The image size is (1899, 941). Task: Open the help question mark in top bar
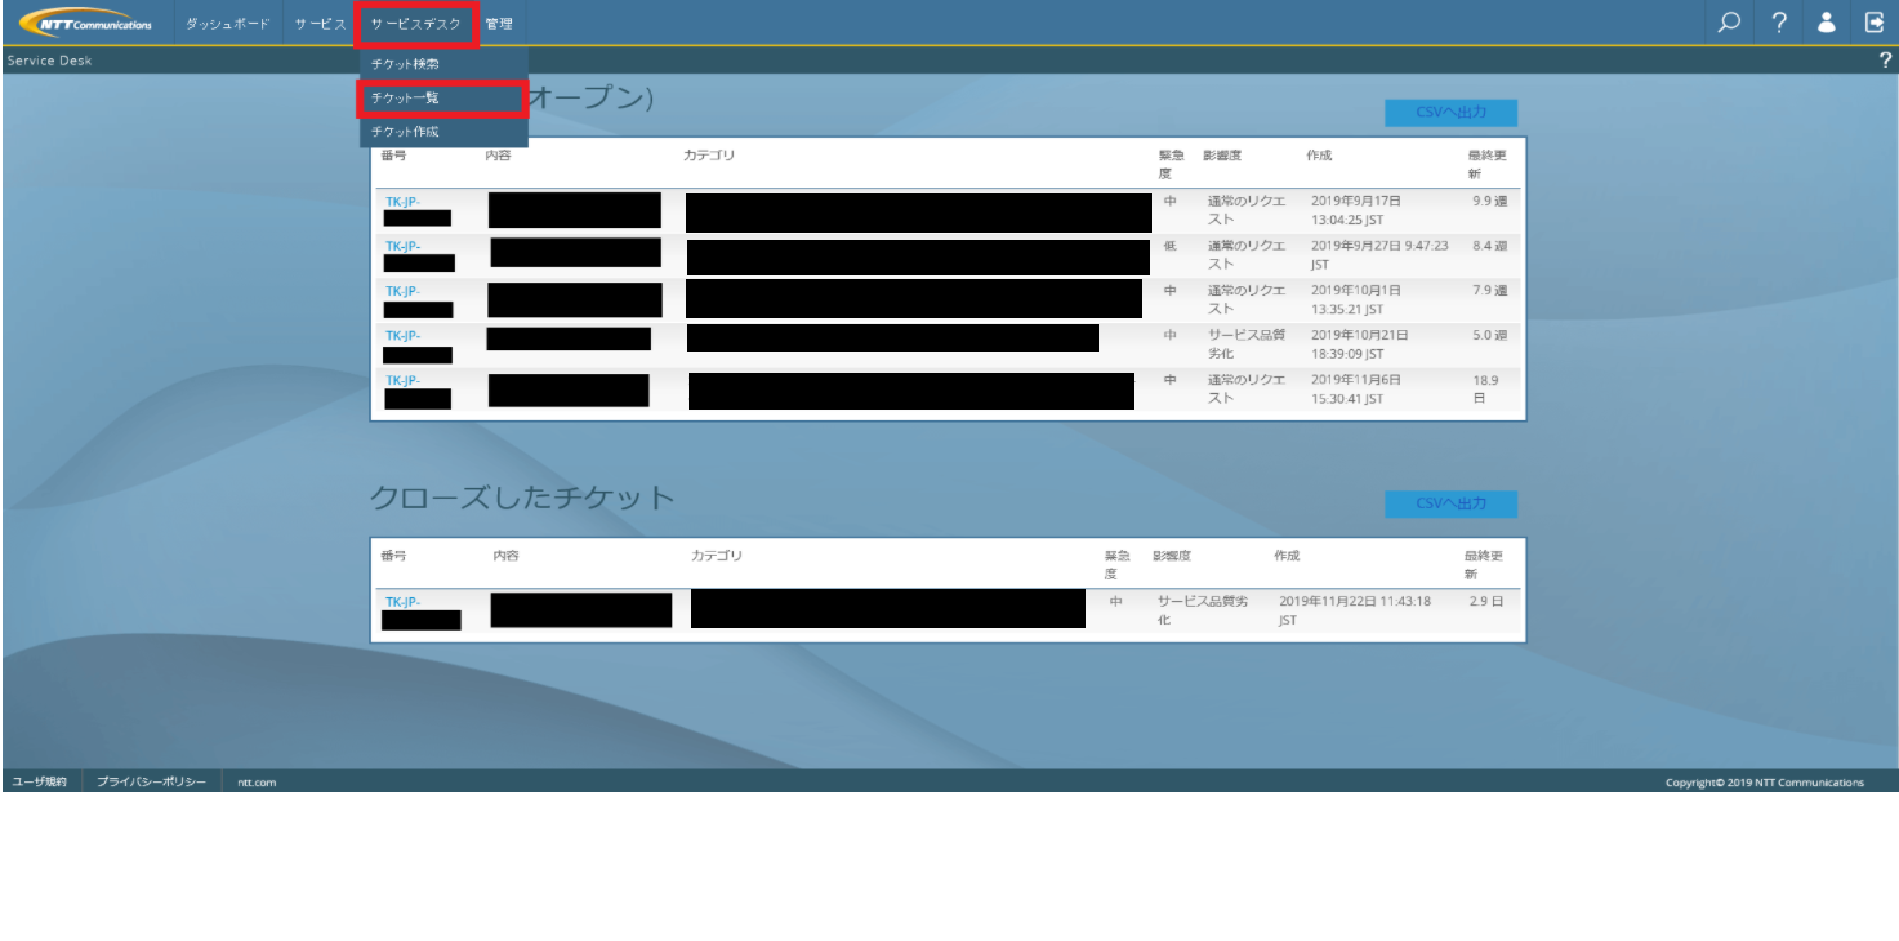(x=1779, y=22)
